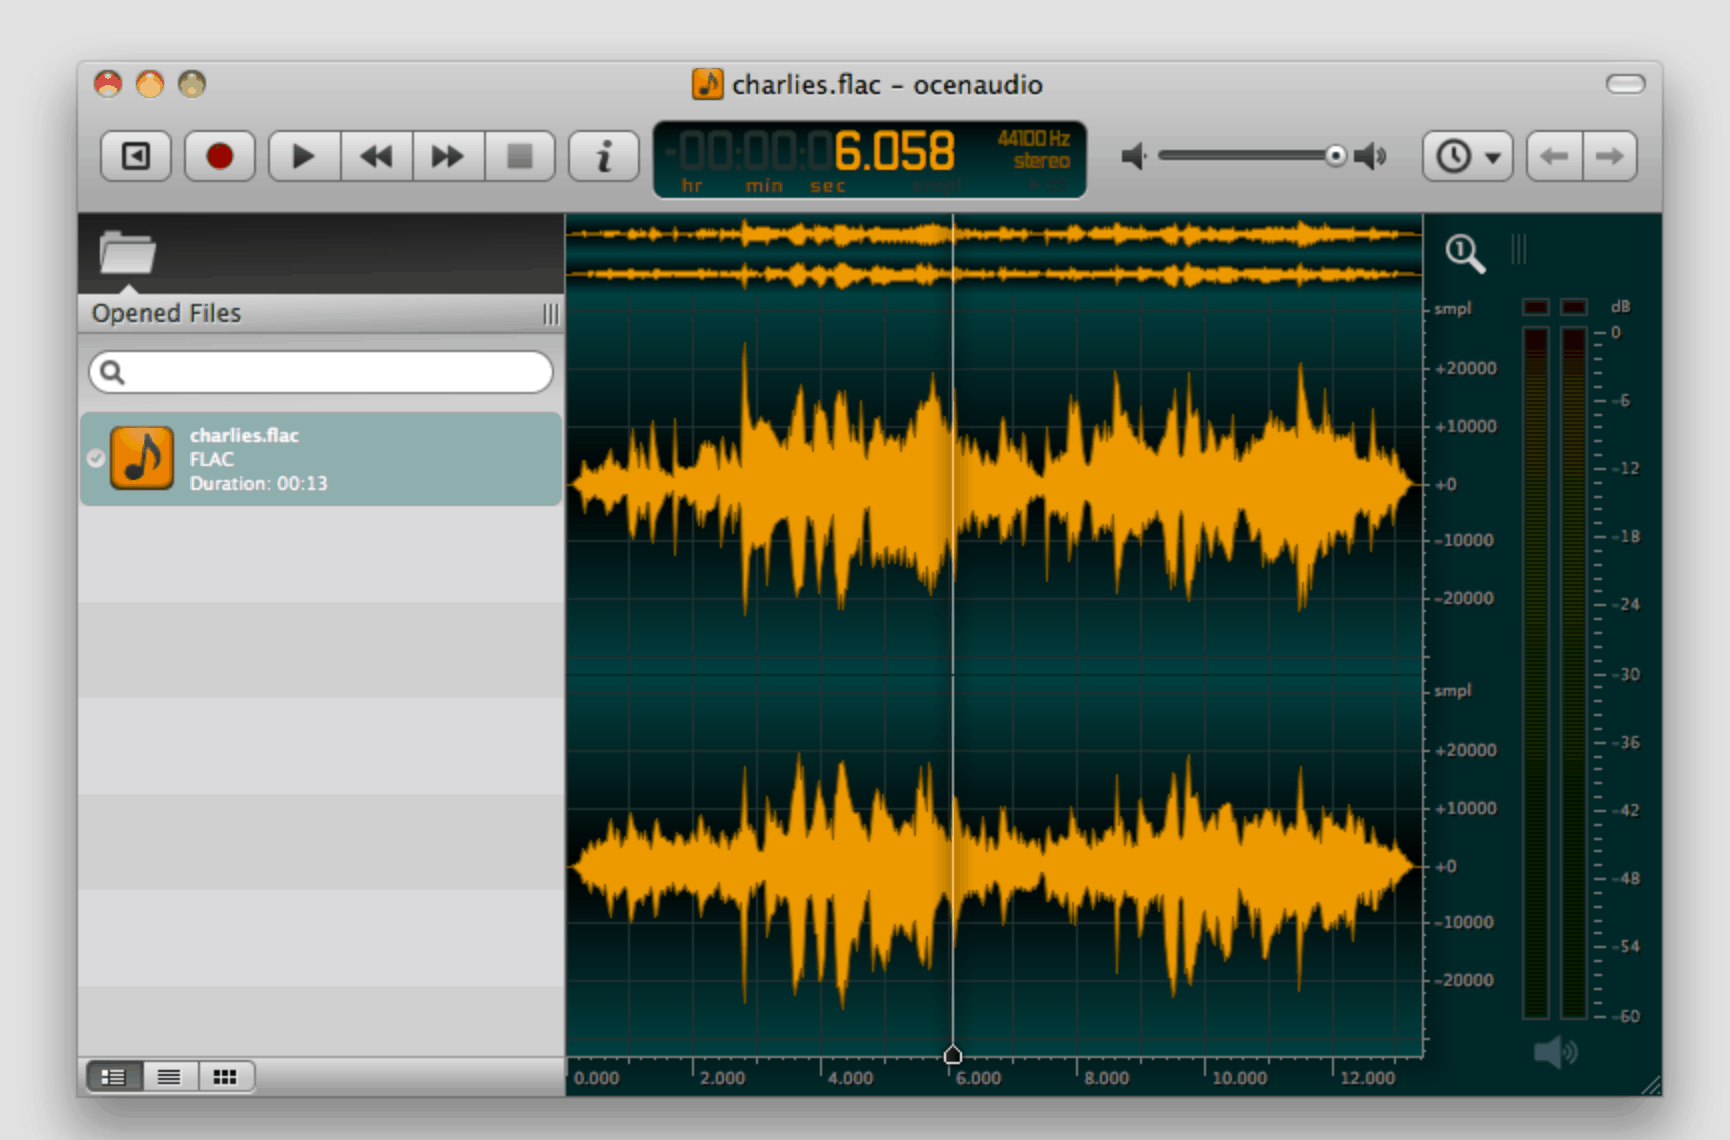Image resolution: width=1730 pixels, height=1140 pixels.
Task: Click the charlies.flac music note thumbnail
Action: pos(142,458)
